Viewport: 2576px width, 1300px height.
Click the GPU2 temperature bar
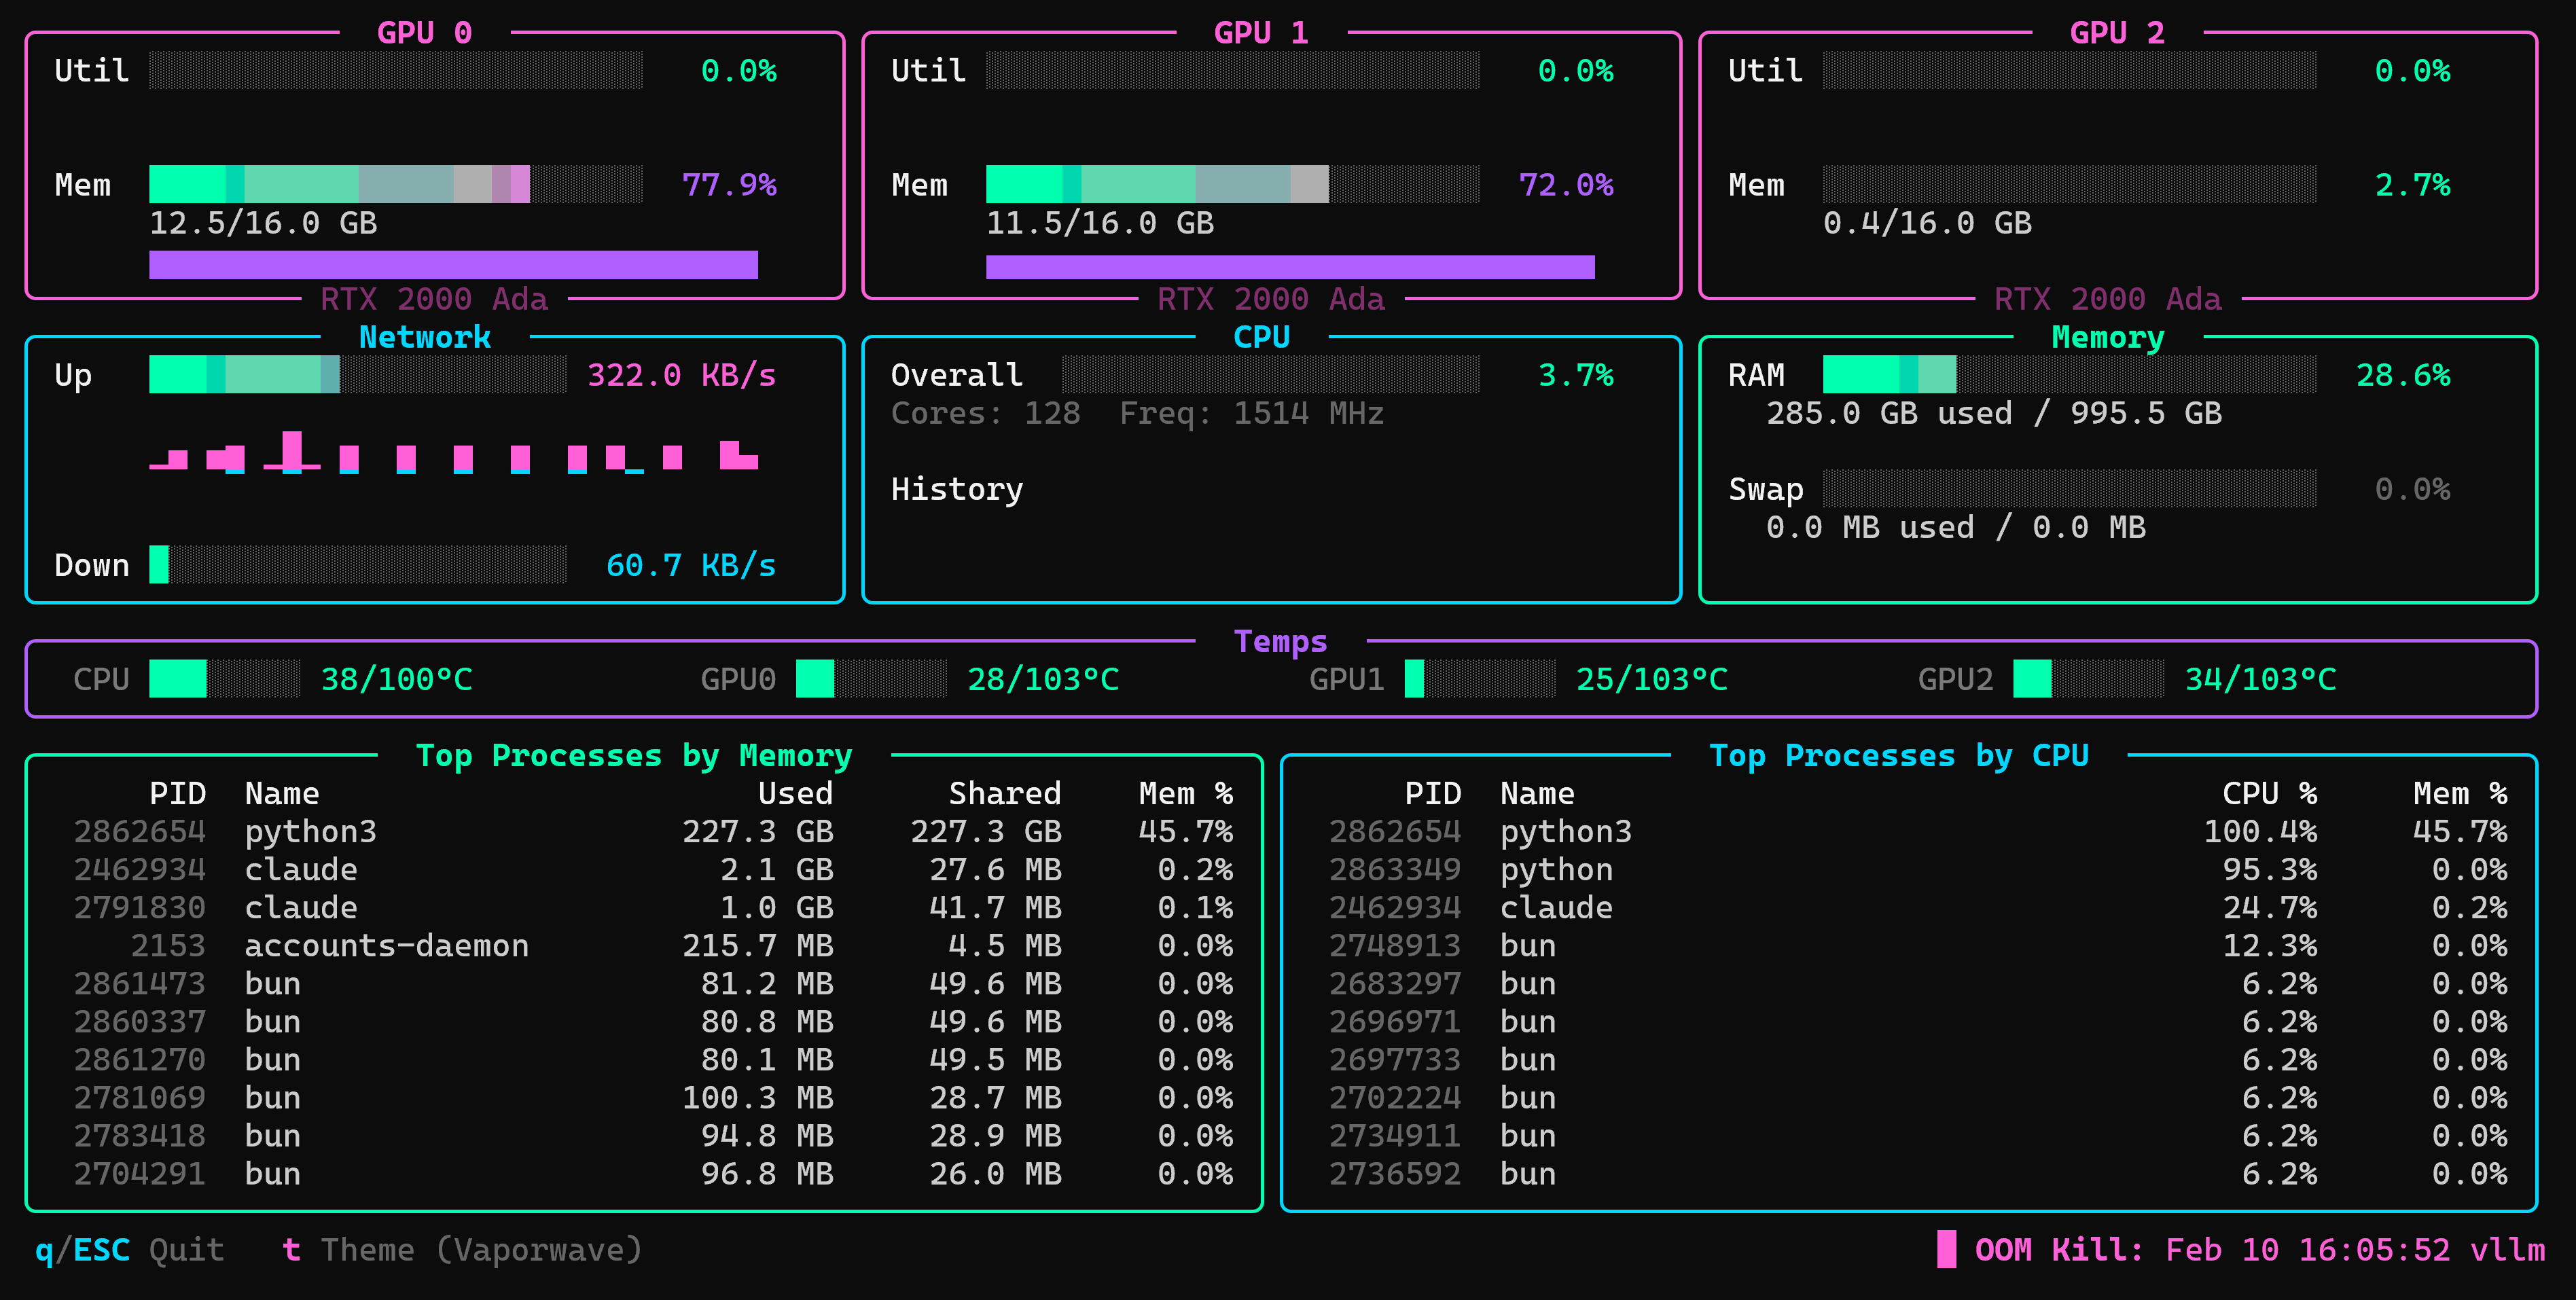[2088, 679]
